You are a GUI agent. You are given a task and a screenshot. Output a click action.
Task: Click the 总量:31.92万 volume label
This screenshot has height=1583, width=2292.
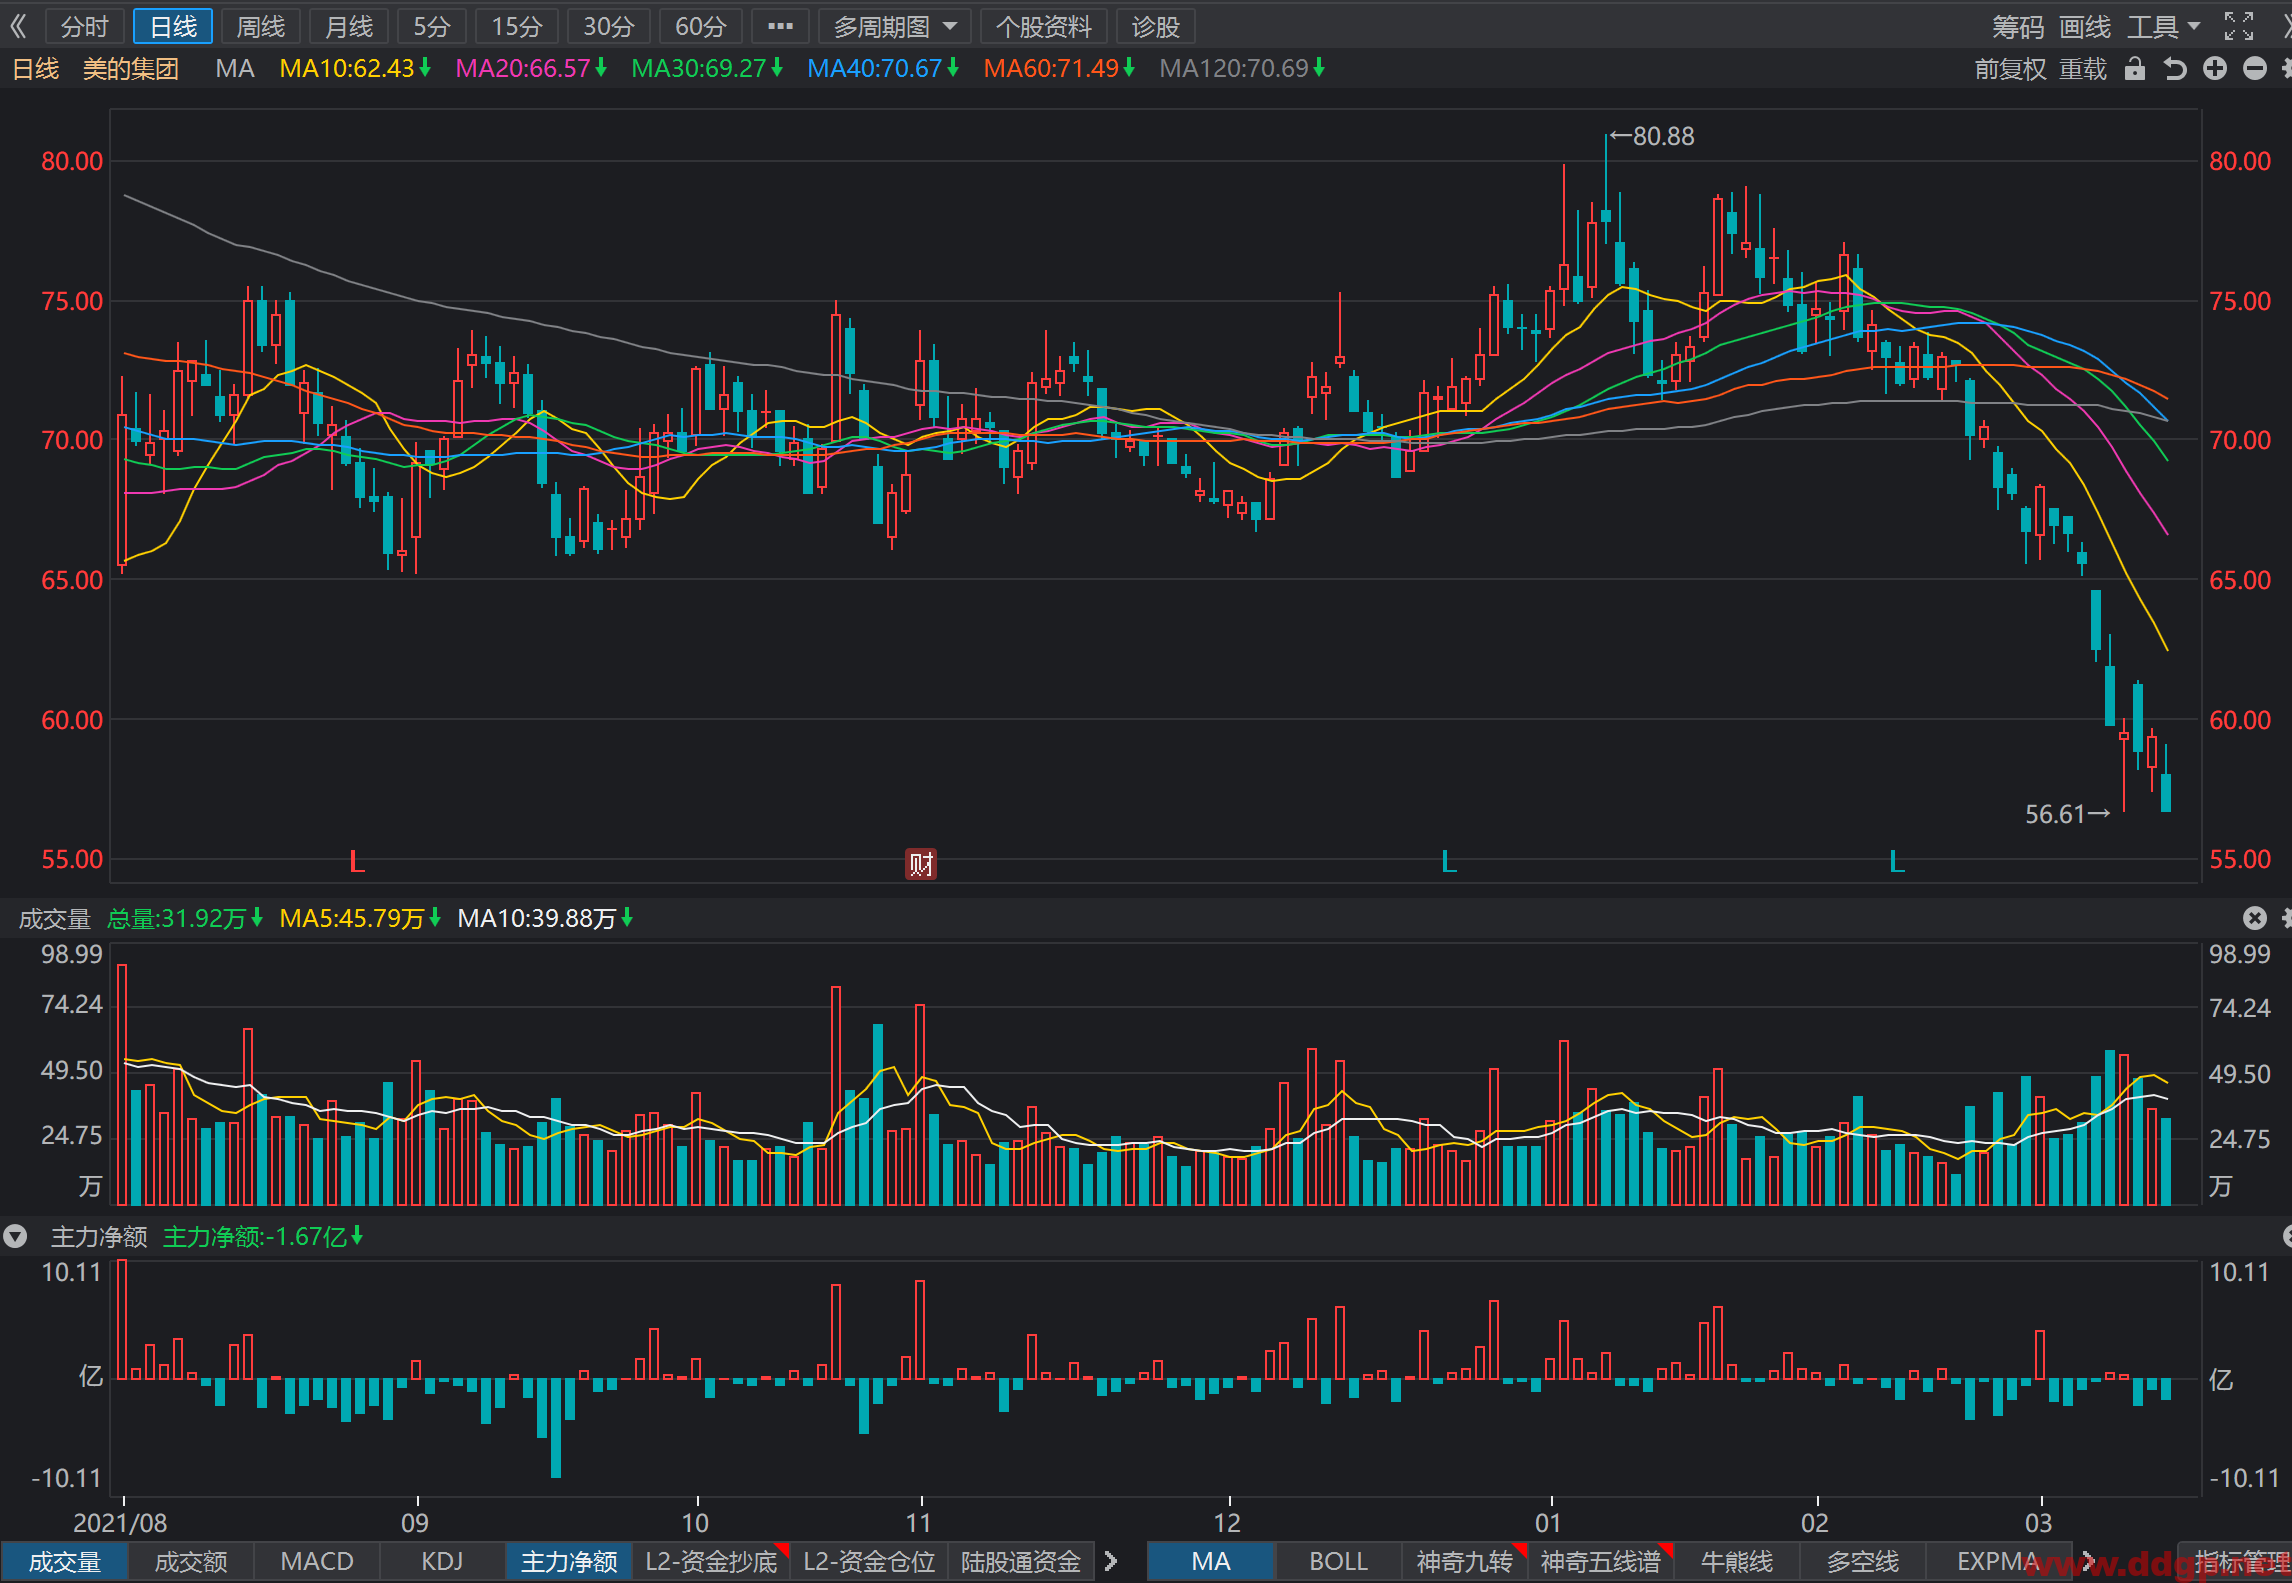tap(185, 918)
